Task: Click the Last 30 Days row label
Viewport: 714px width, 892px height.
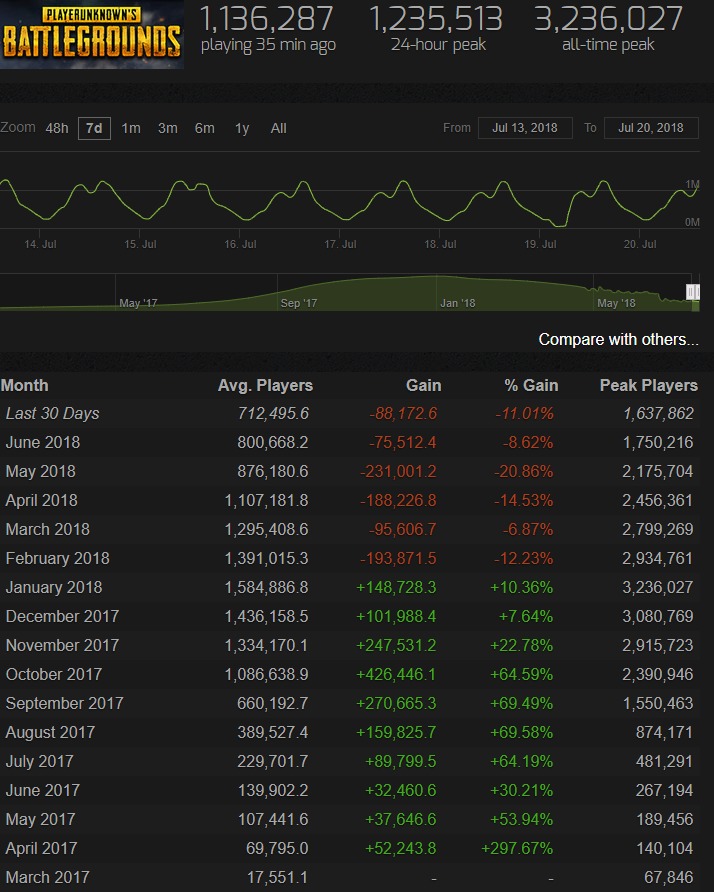Action: click(x=53, y=413)
